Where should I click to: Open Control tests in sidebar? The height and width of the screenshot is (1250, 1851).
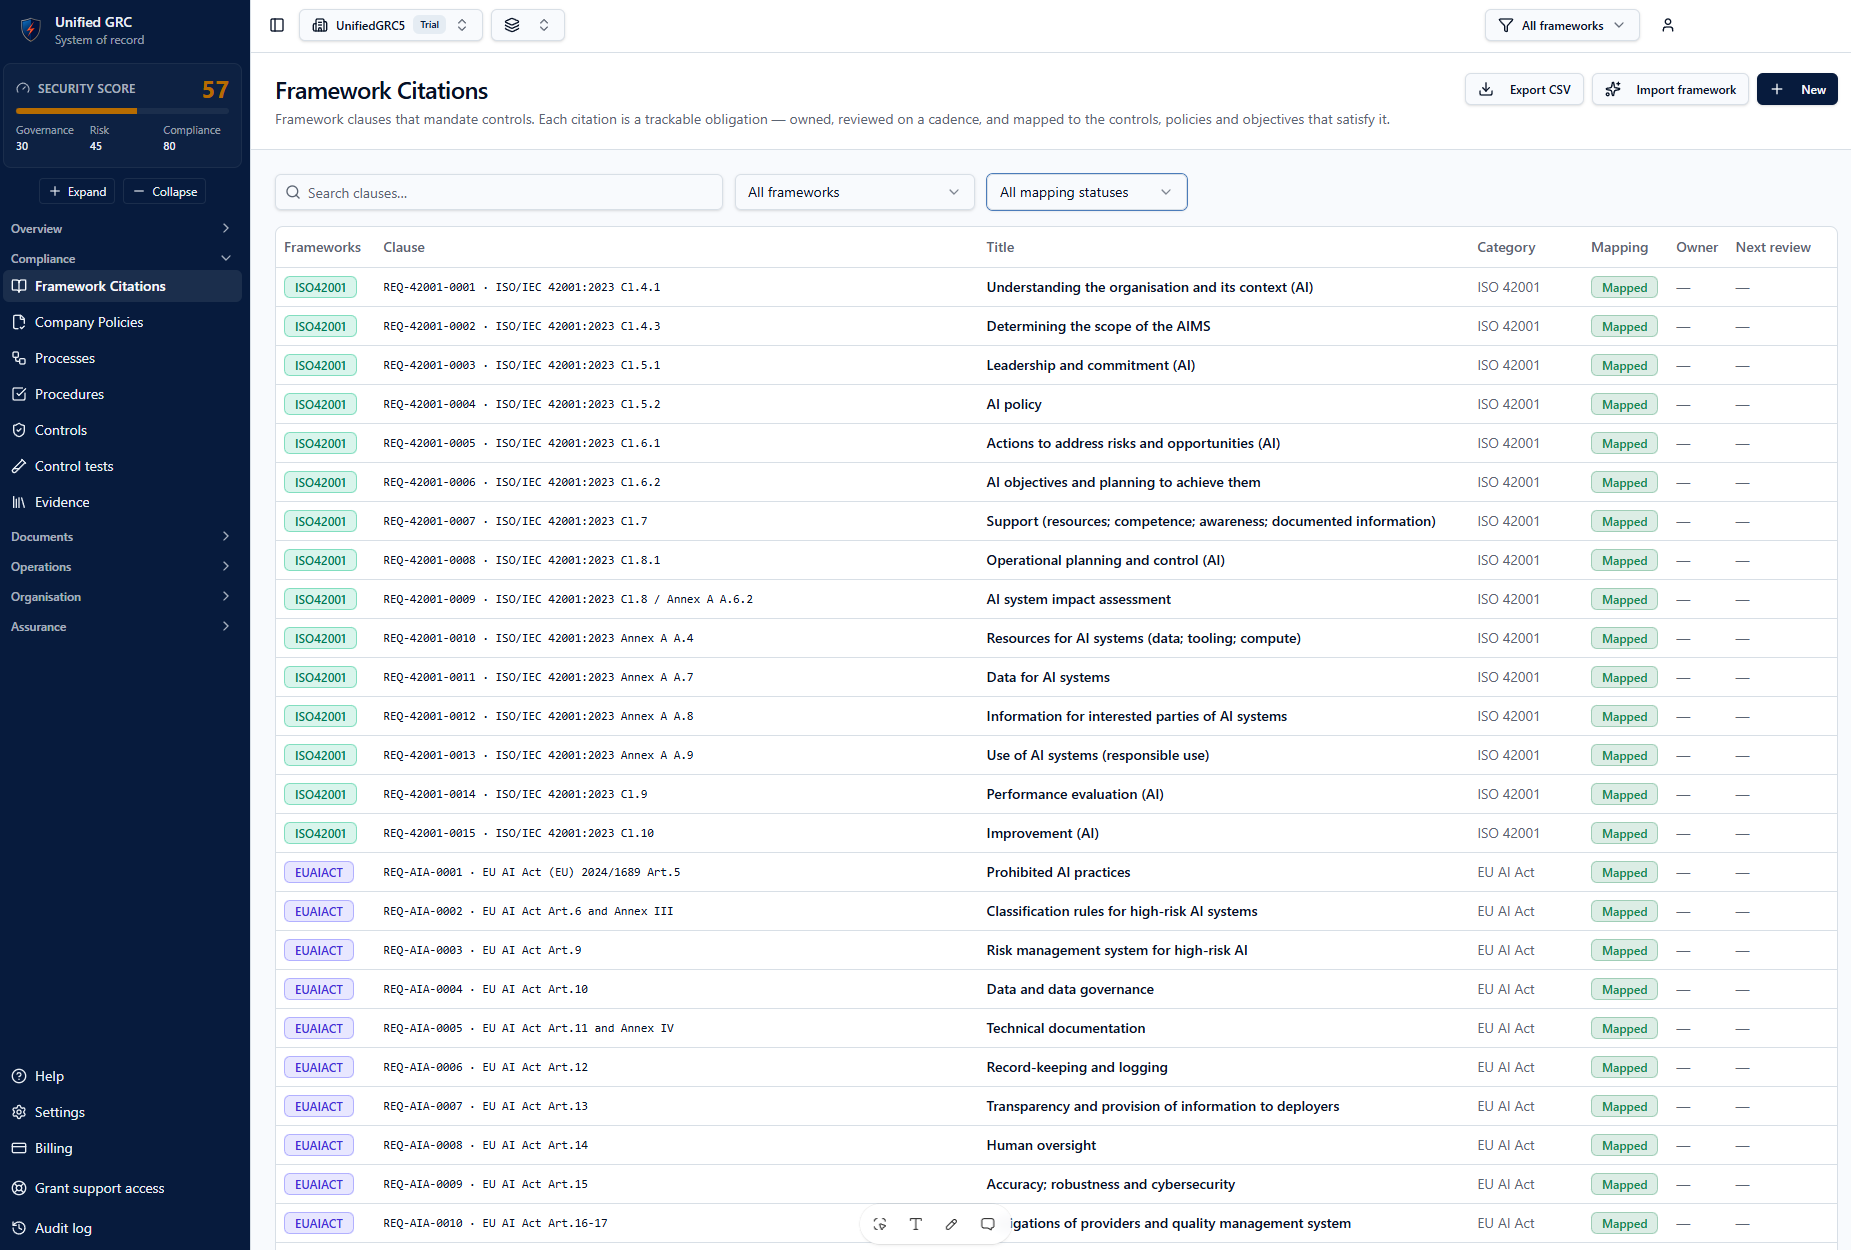click(x=121, y=466)
